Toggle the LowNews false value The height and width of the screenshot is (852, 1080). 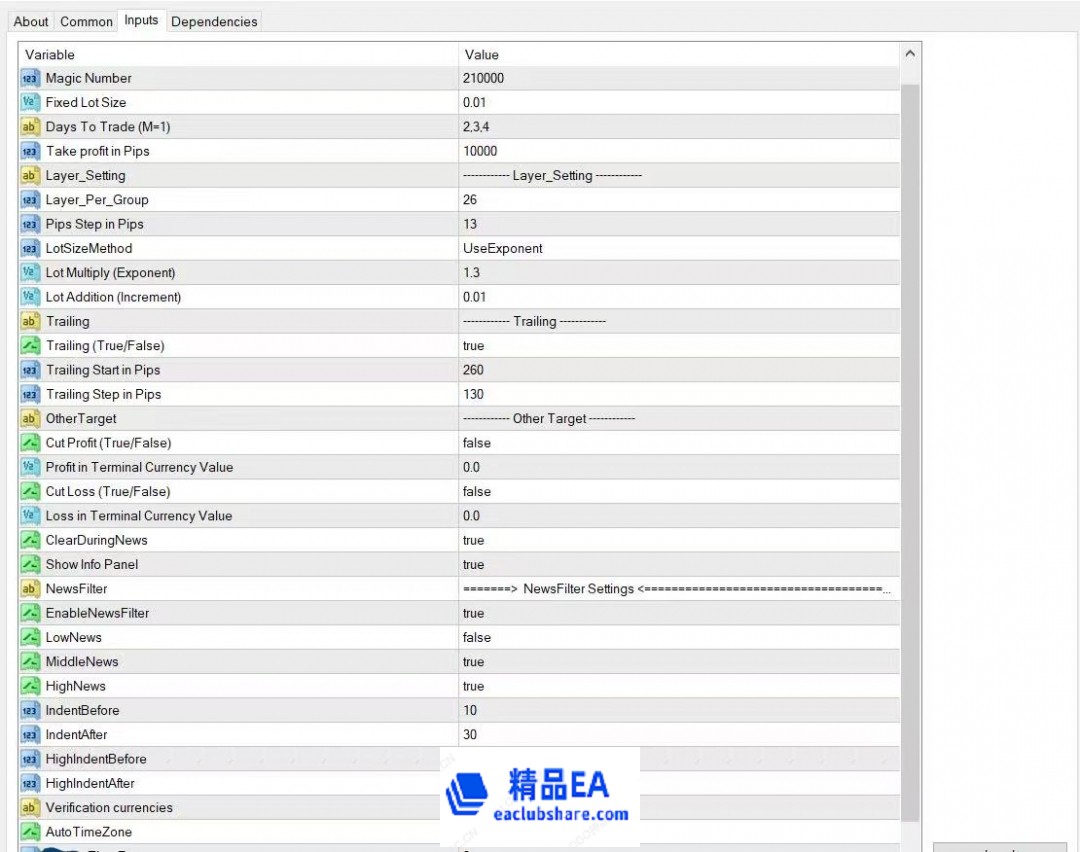pos(477,637)
